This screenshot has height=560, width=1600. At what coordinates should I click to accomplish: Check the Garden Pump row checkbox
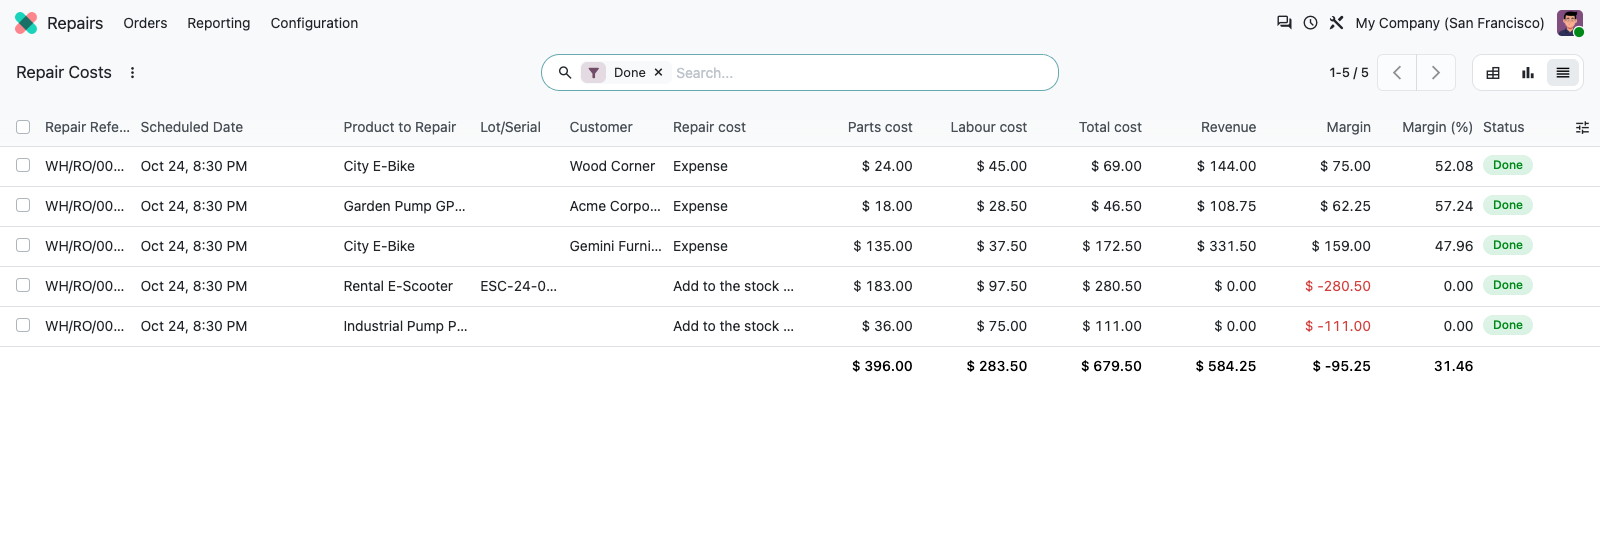pos(23,205)
